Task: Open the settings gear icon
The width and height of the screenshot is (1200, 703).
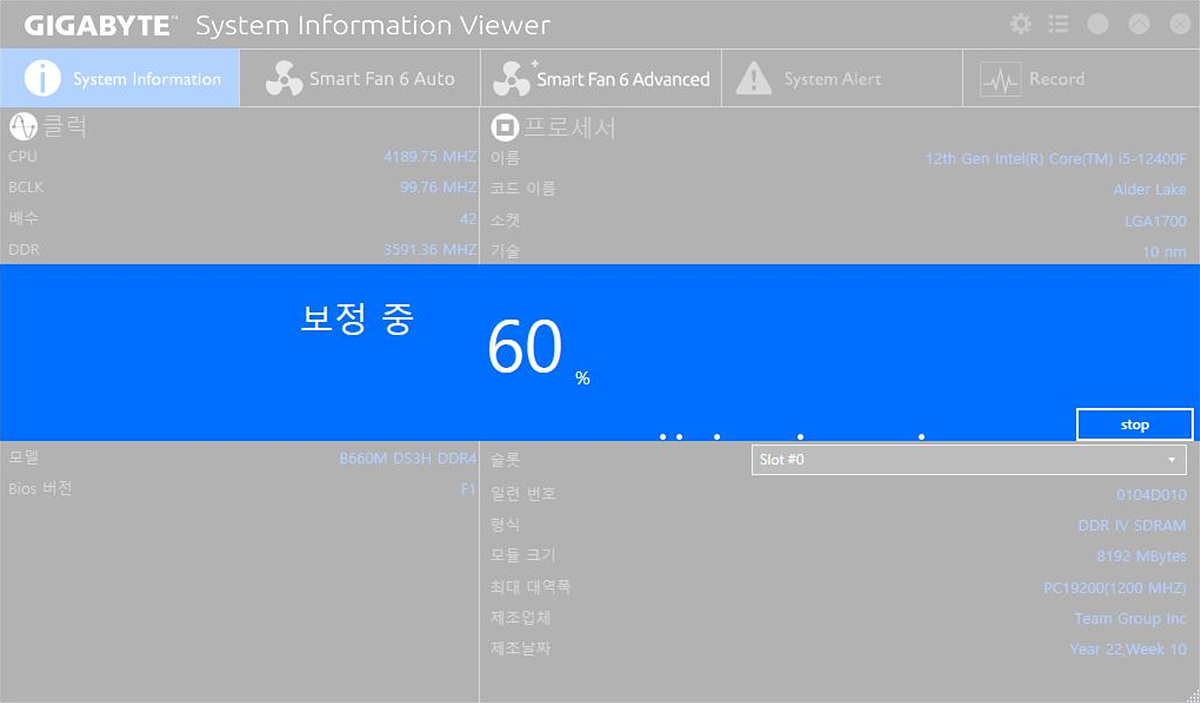Action: (x=1021, y=24)
